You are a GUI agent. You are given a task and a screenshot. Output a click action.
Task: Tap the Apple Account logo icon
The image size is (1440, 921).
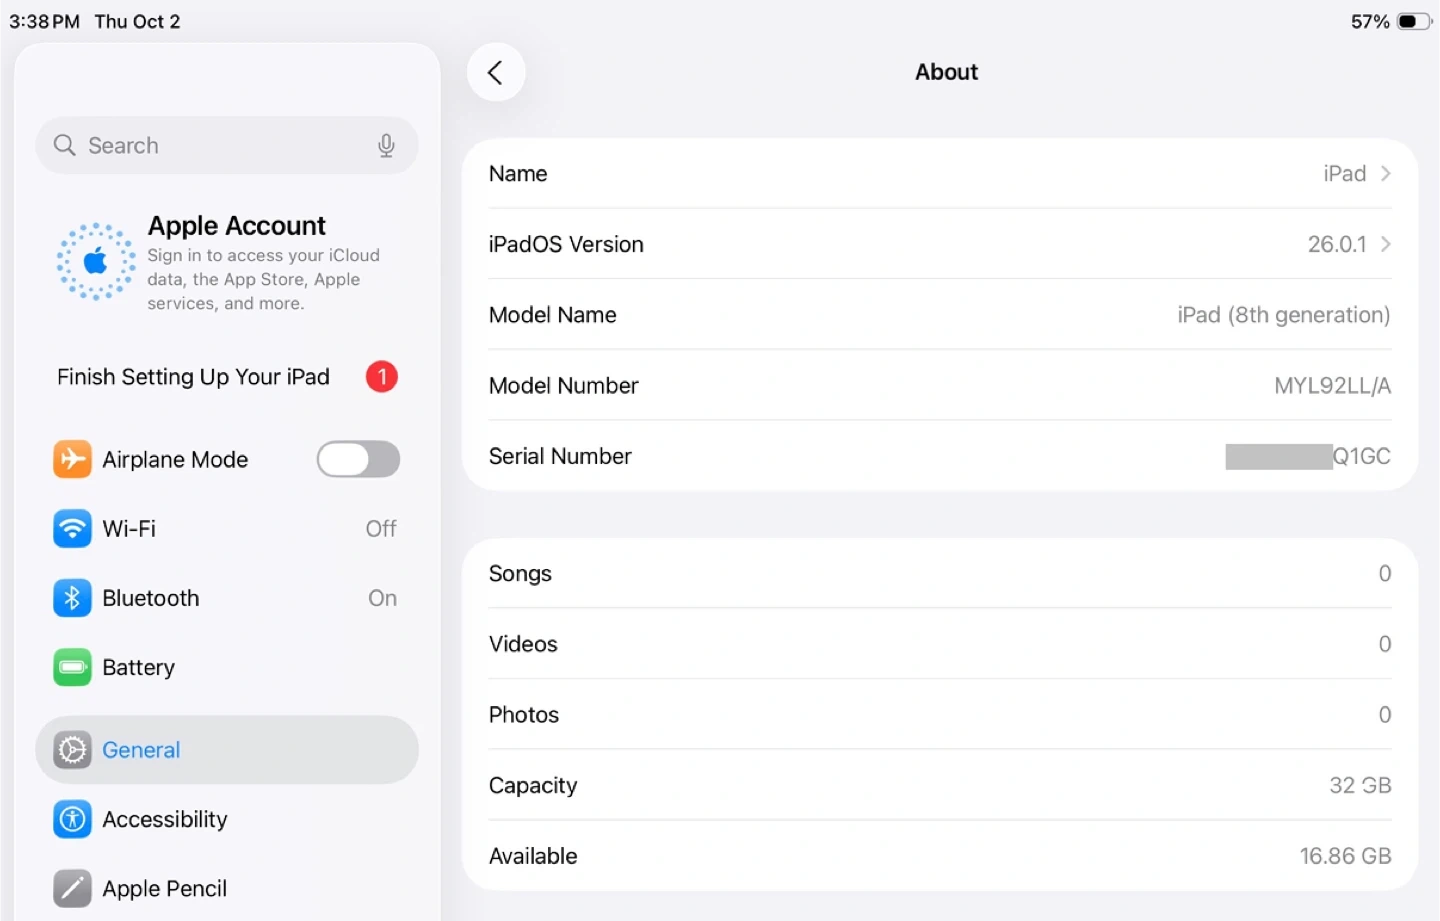[96, 262]
